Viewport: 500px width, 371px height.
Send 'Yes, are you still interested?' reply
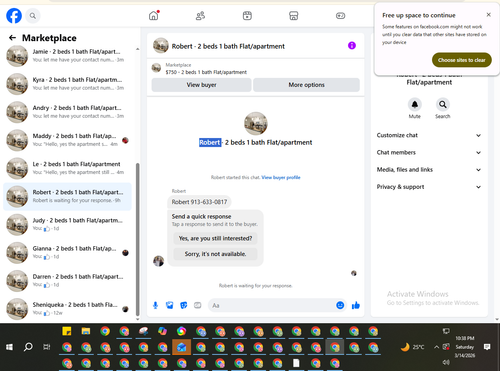(215, 238)
